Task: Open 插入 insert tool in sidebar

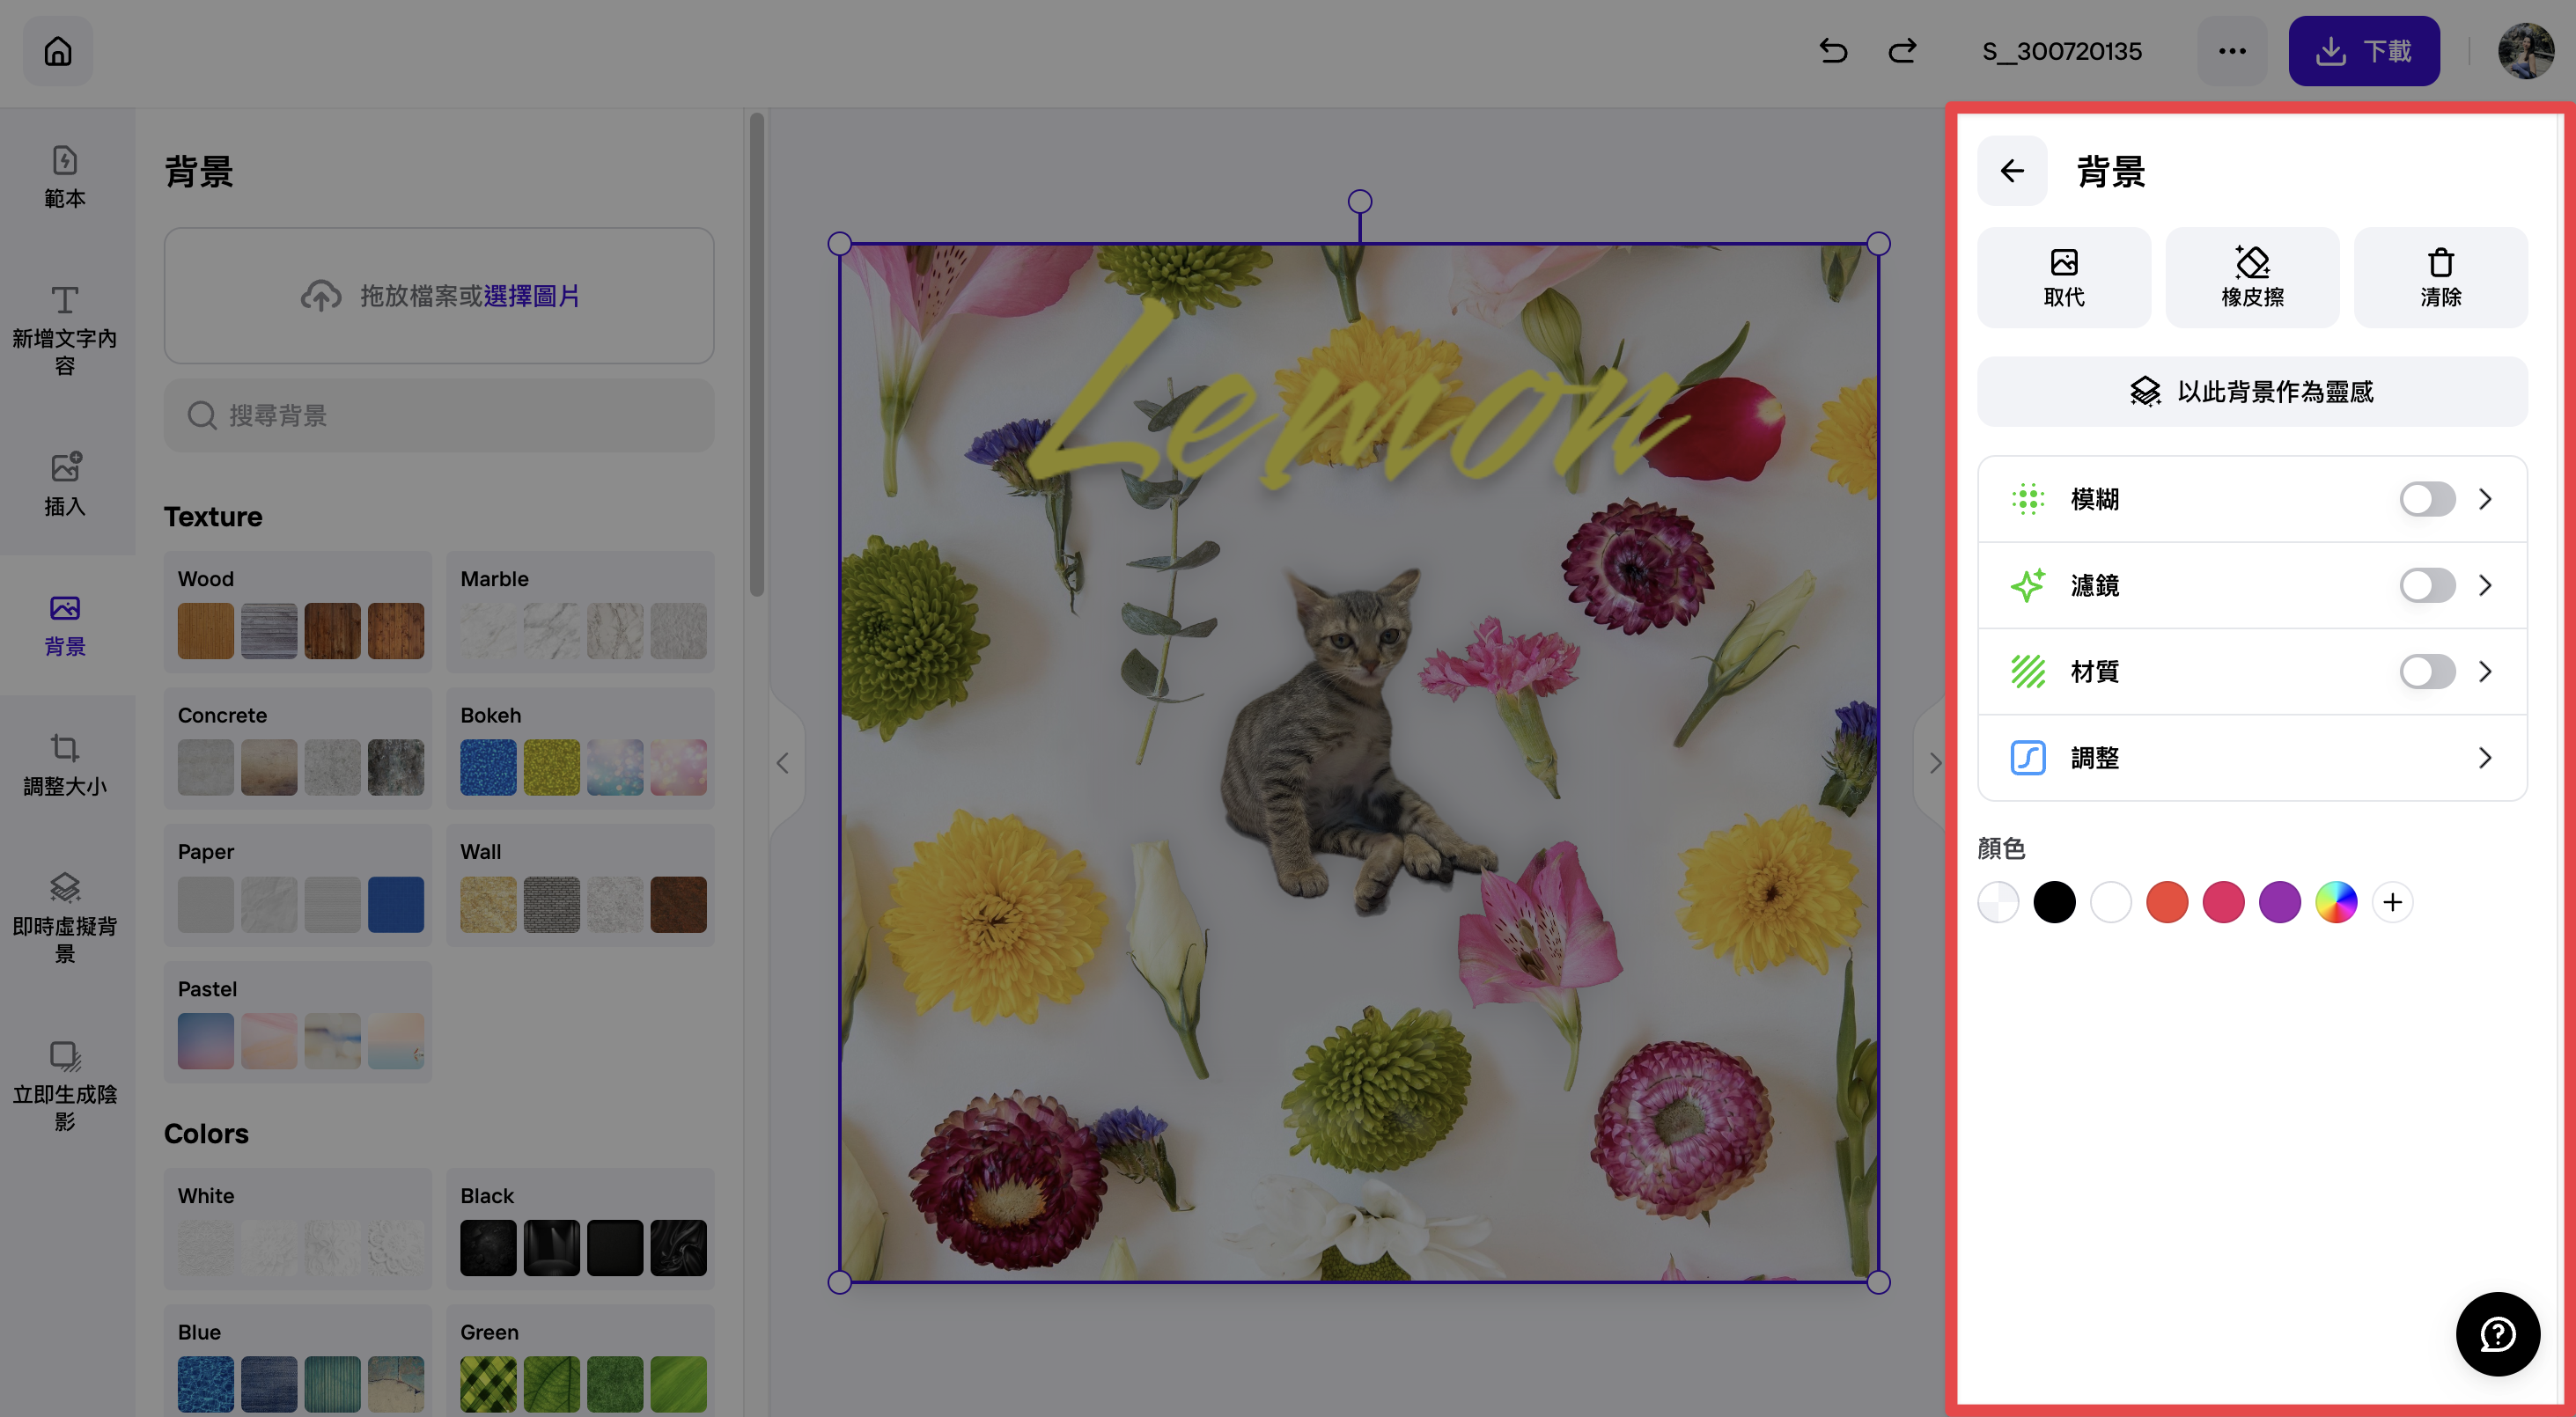Action: 65,485
